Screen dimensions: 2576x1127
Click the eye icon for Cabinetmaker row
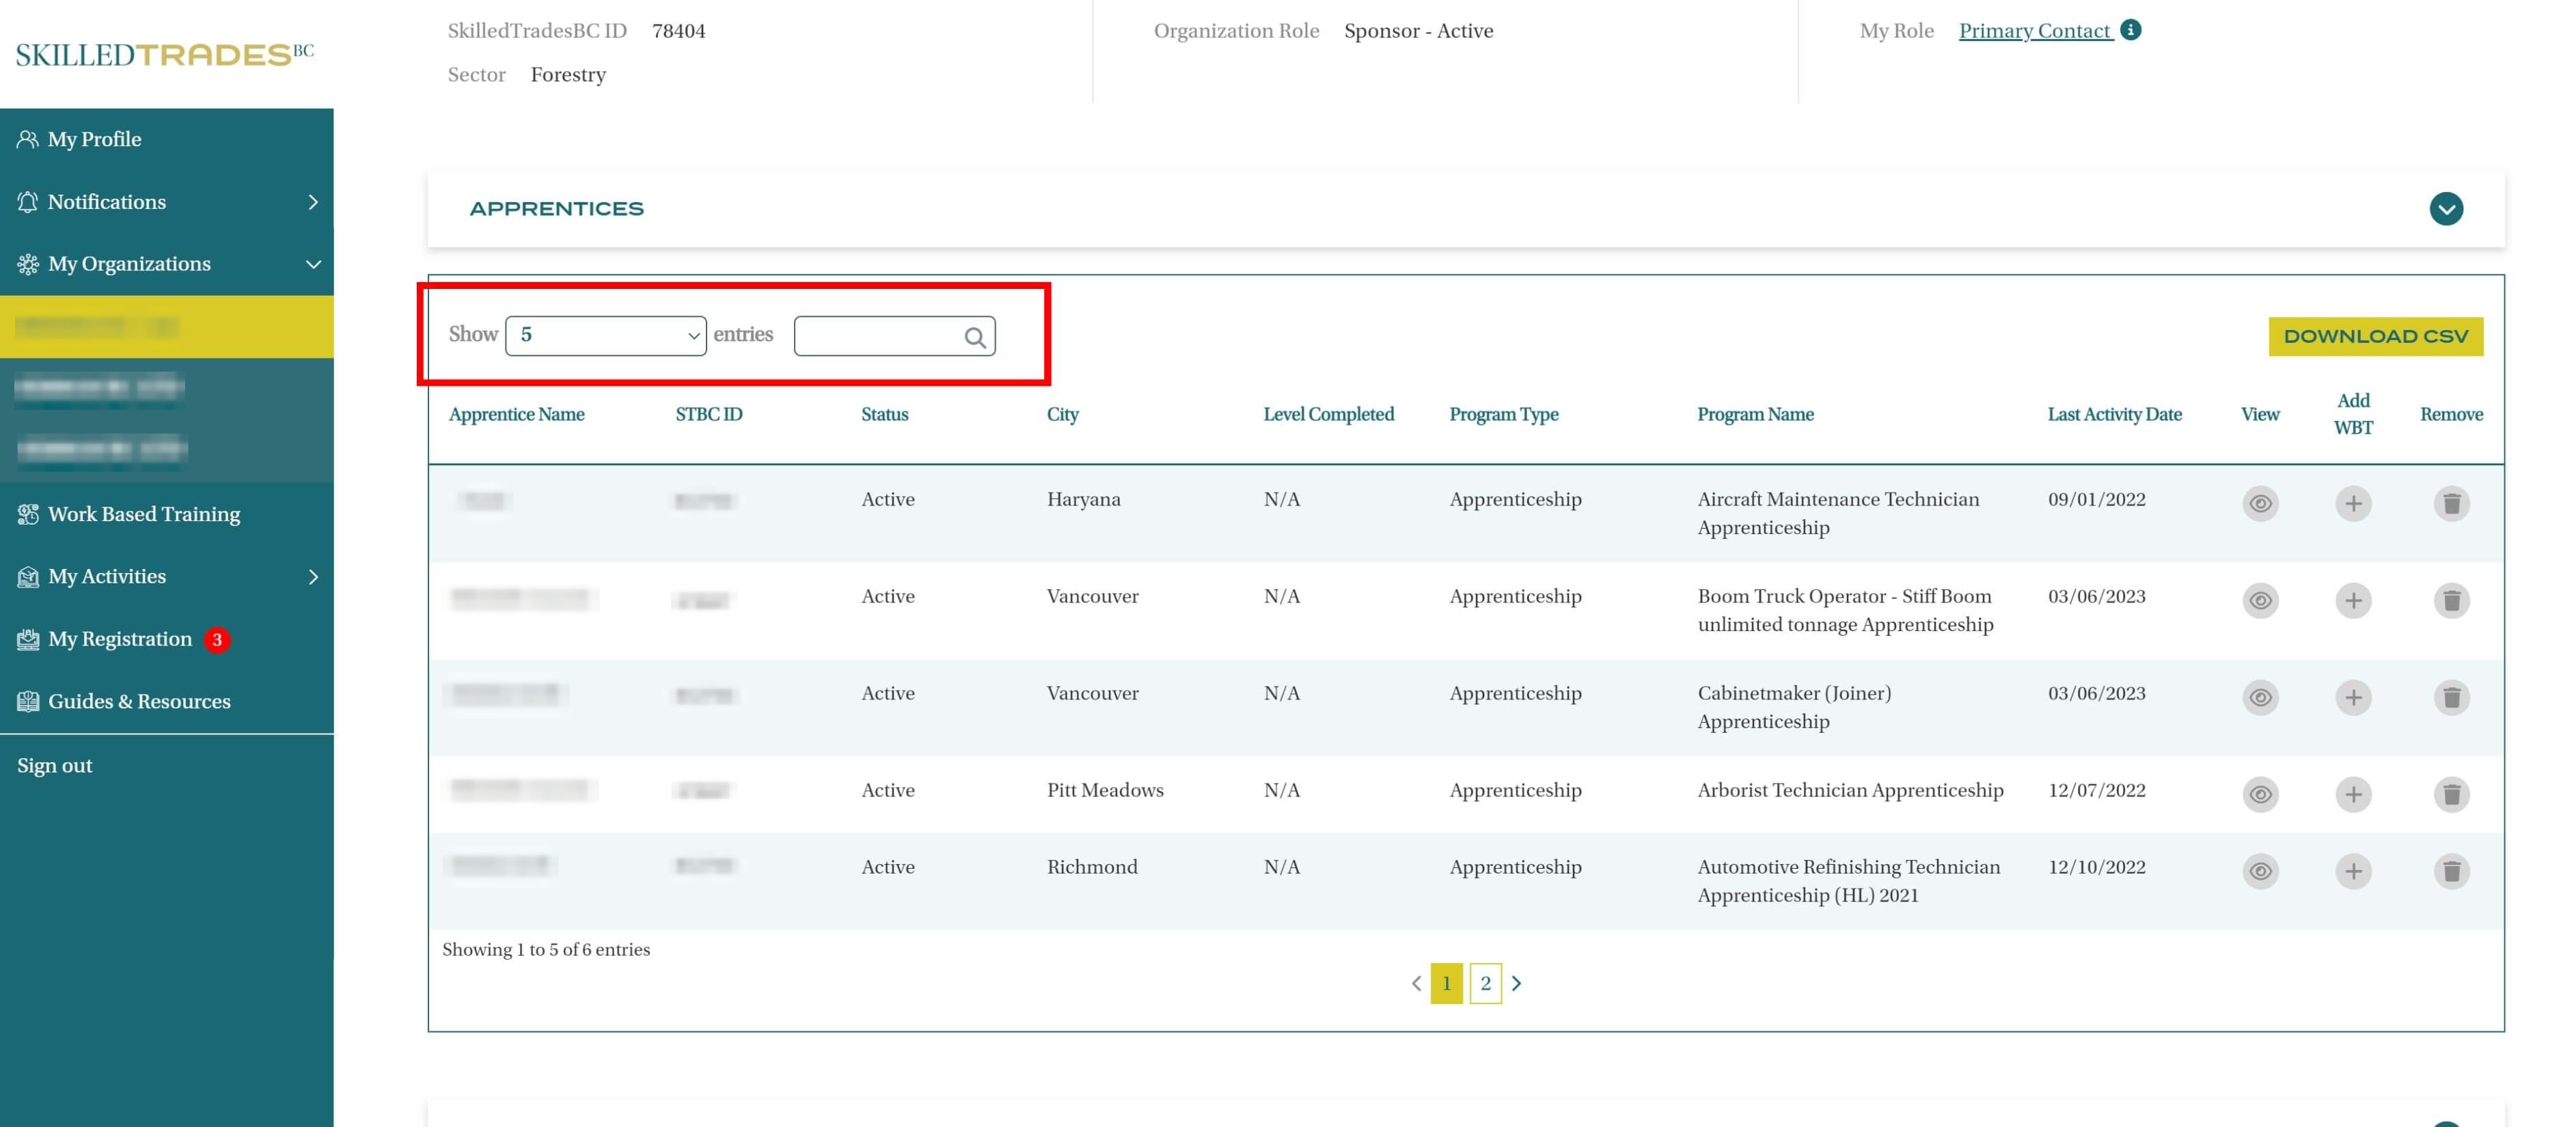click(x=2260, y=697)
